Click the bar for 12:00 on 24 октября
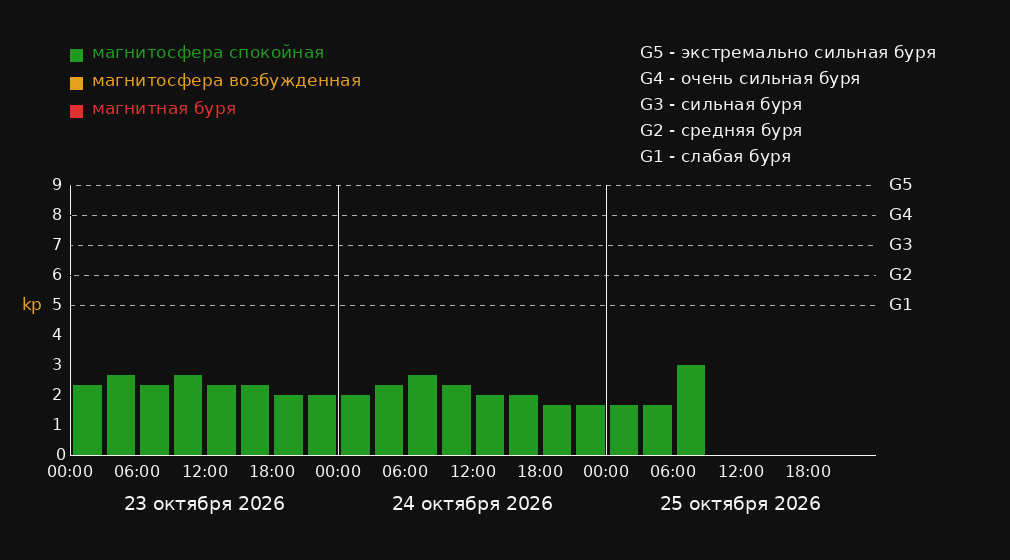Image resolution: width=1010 pixels, height=560 pixels. click(490, 425)
